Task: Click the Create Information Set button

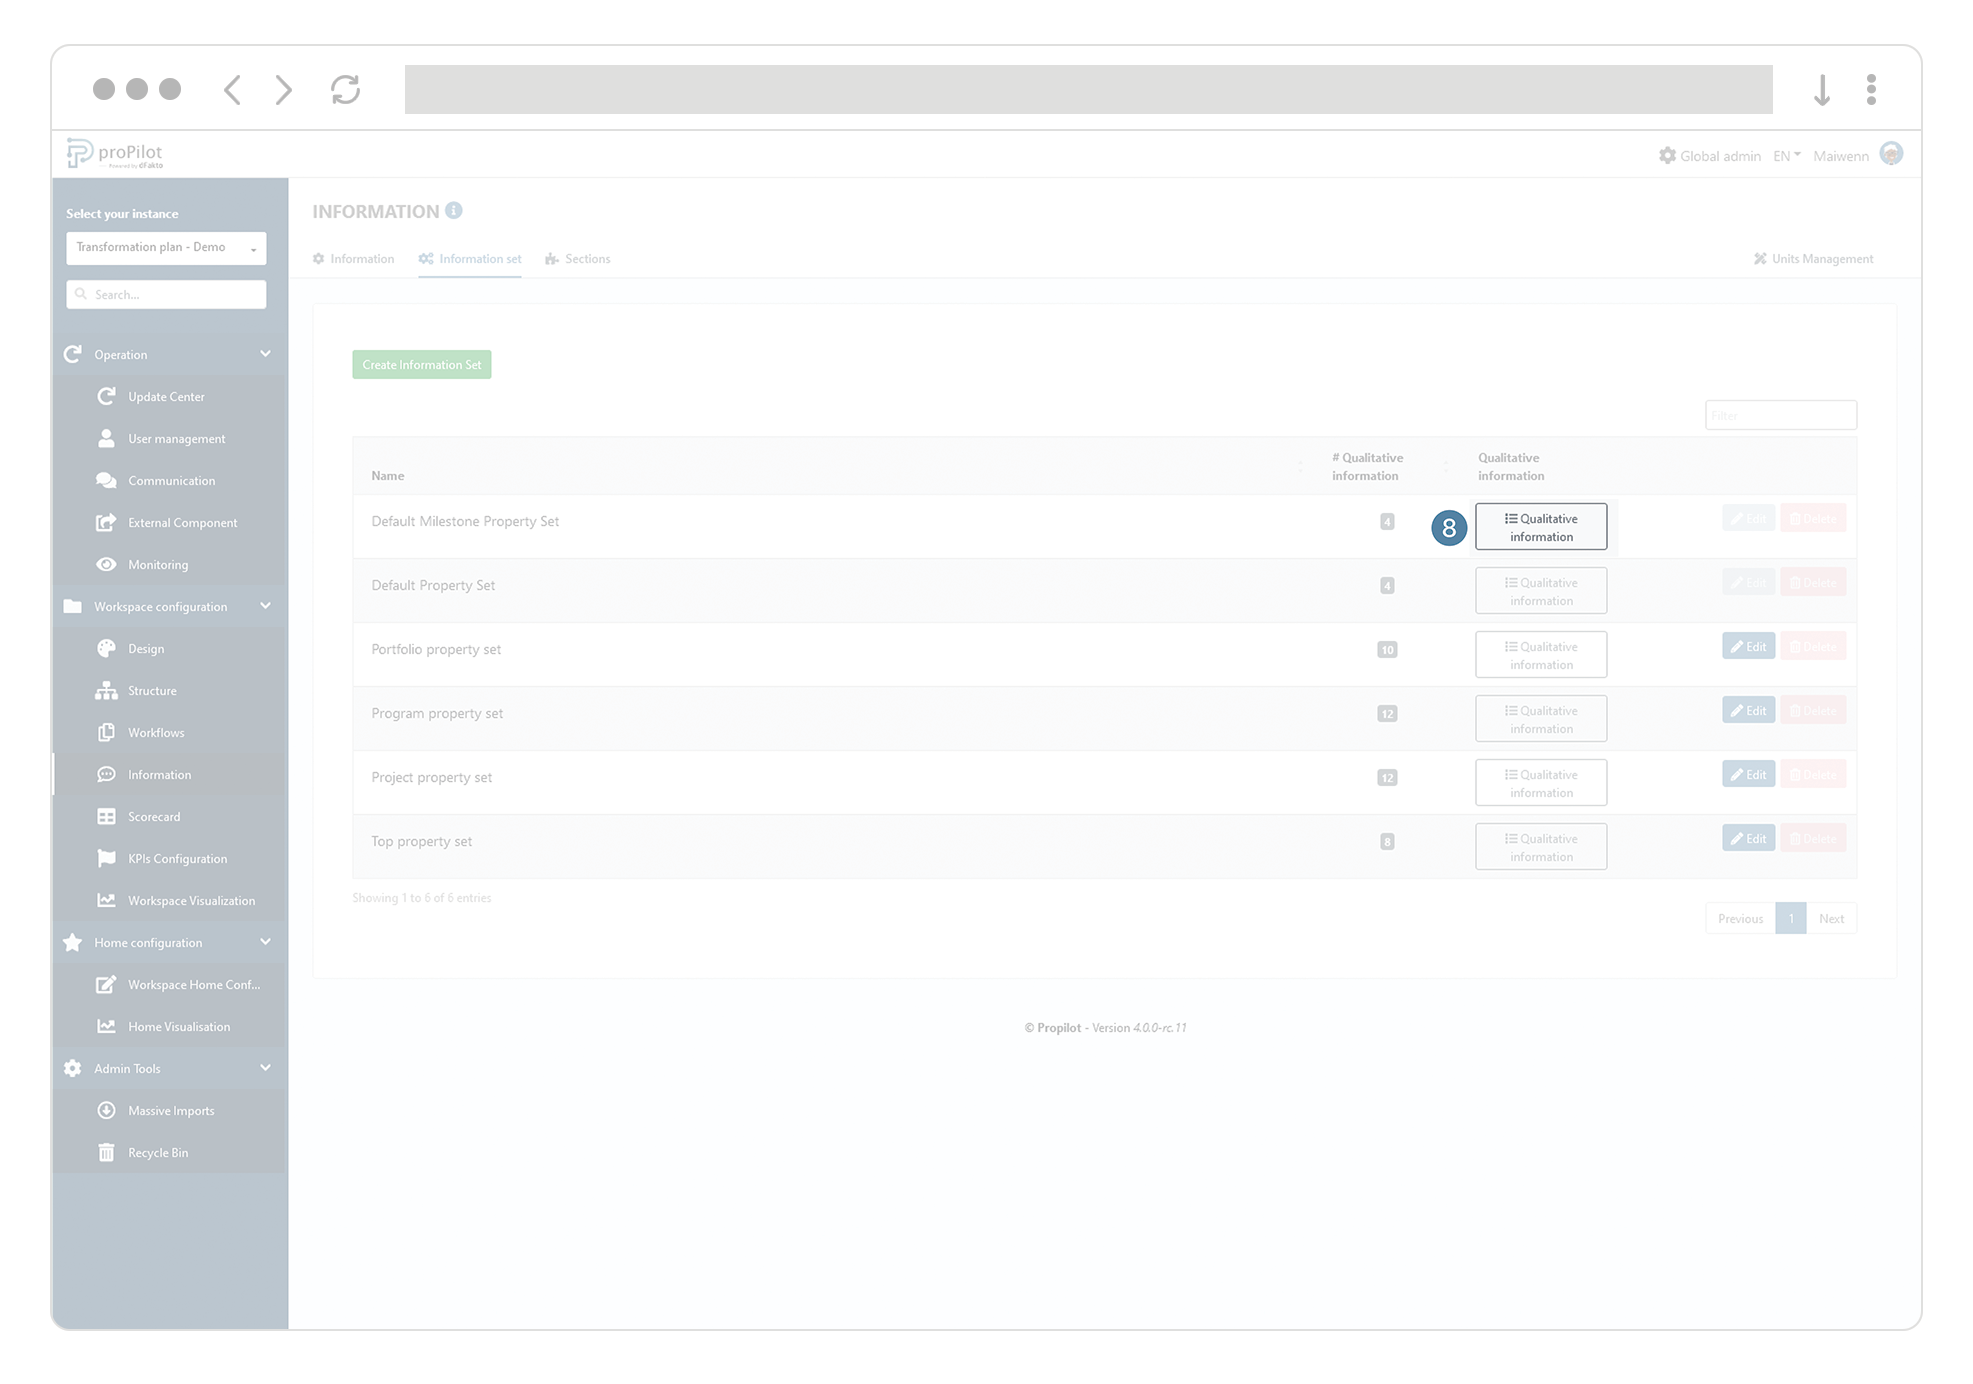Action: point(422,365)
